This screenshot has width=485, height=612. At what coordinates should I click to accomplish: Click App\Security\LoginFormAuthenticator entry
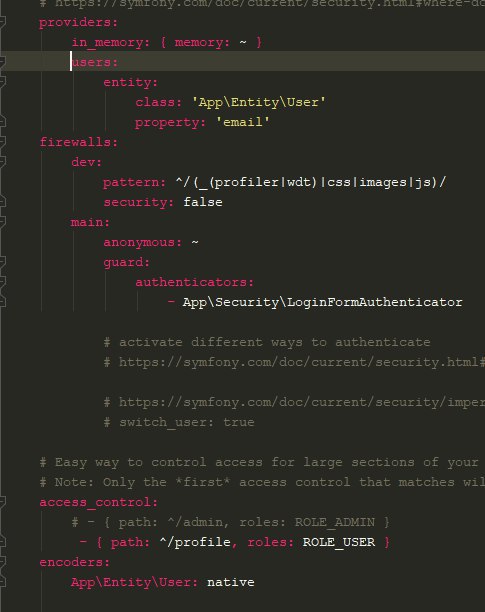point(322,302)
